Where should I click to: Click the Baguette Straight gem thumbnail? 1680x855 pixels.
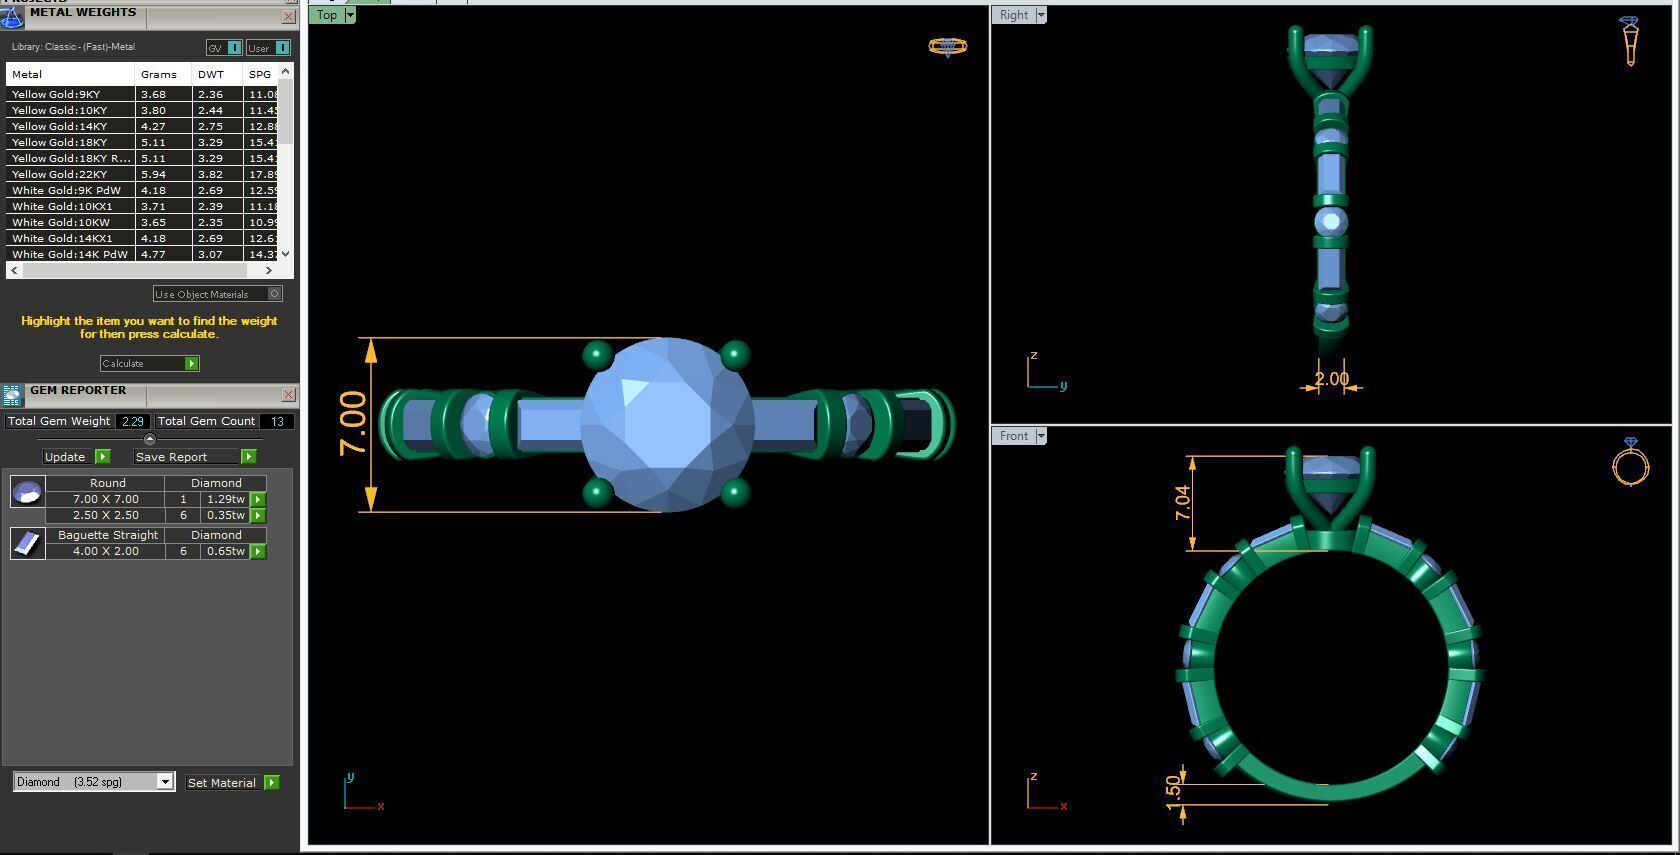coord(27,543)
